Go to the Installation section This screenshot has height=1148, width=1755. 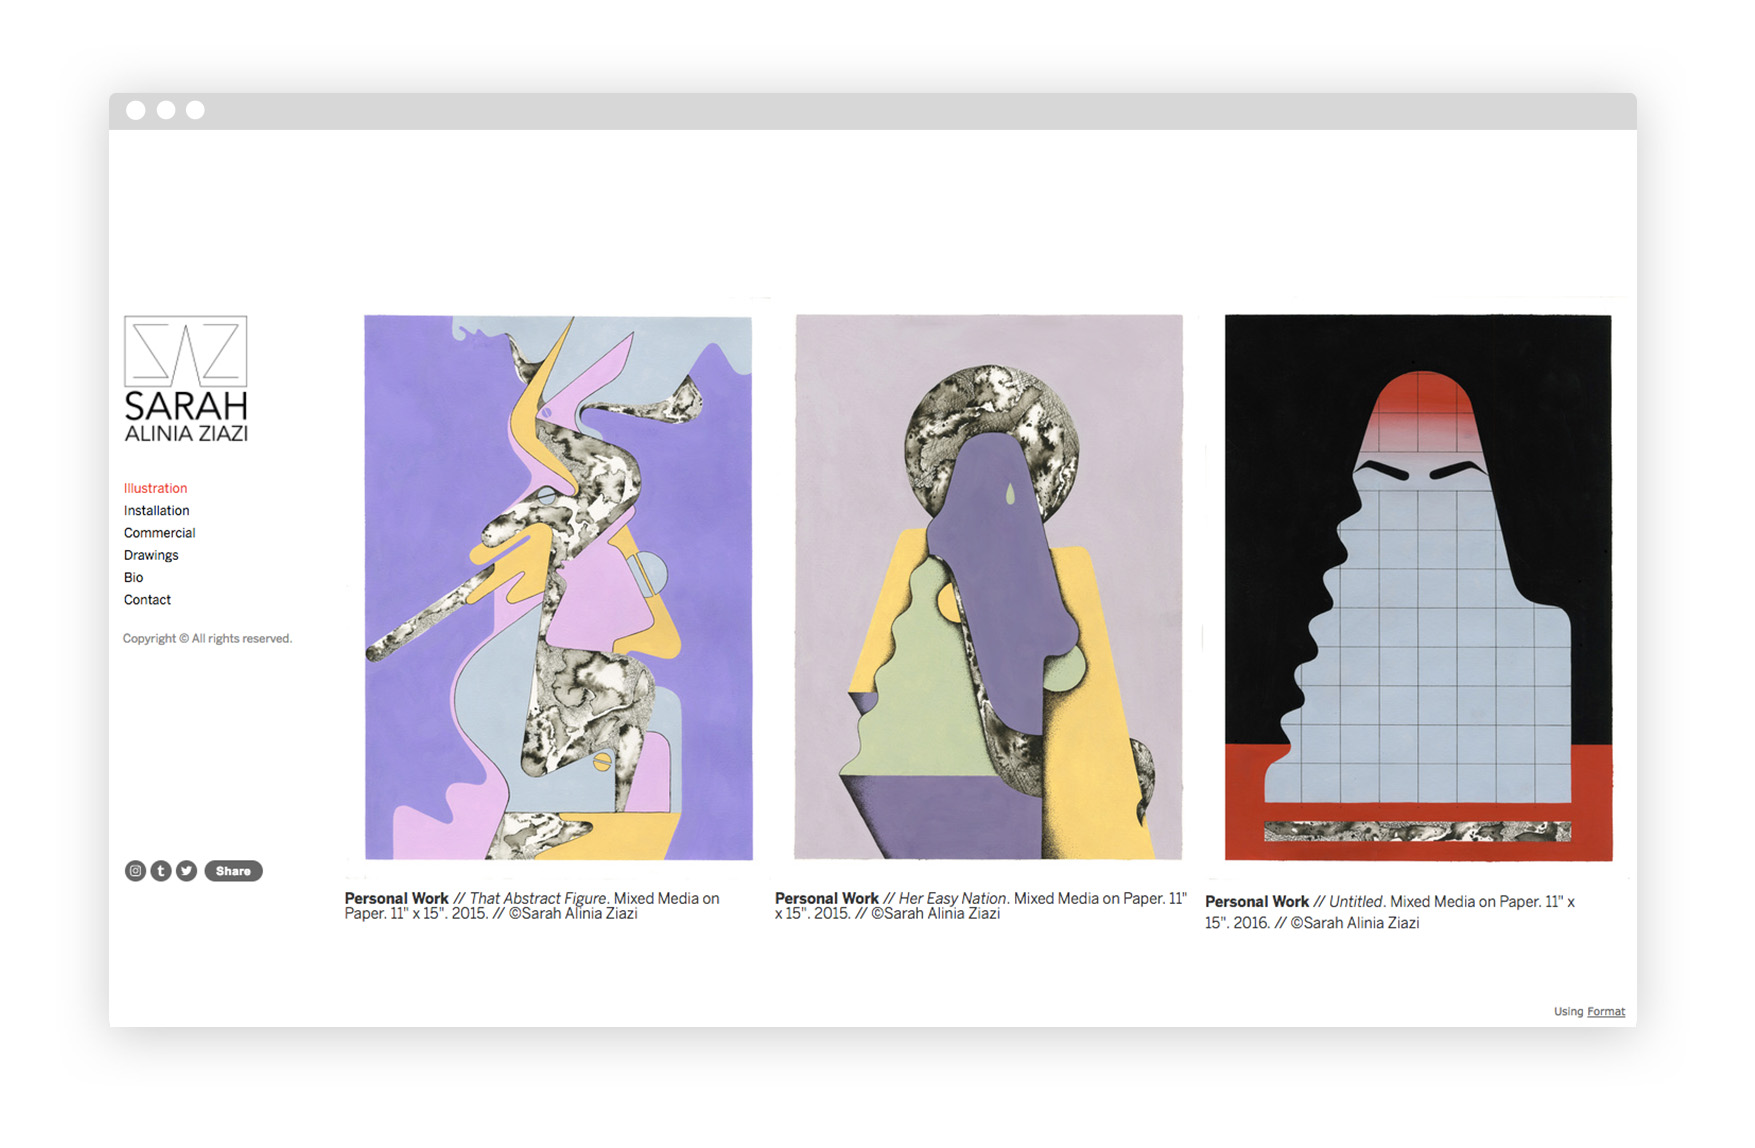tap(156, 510)
